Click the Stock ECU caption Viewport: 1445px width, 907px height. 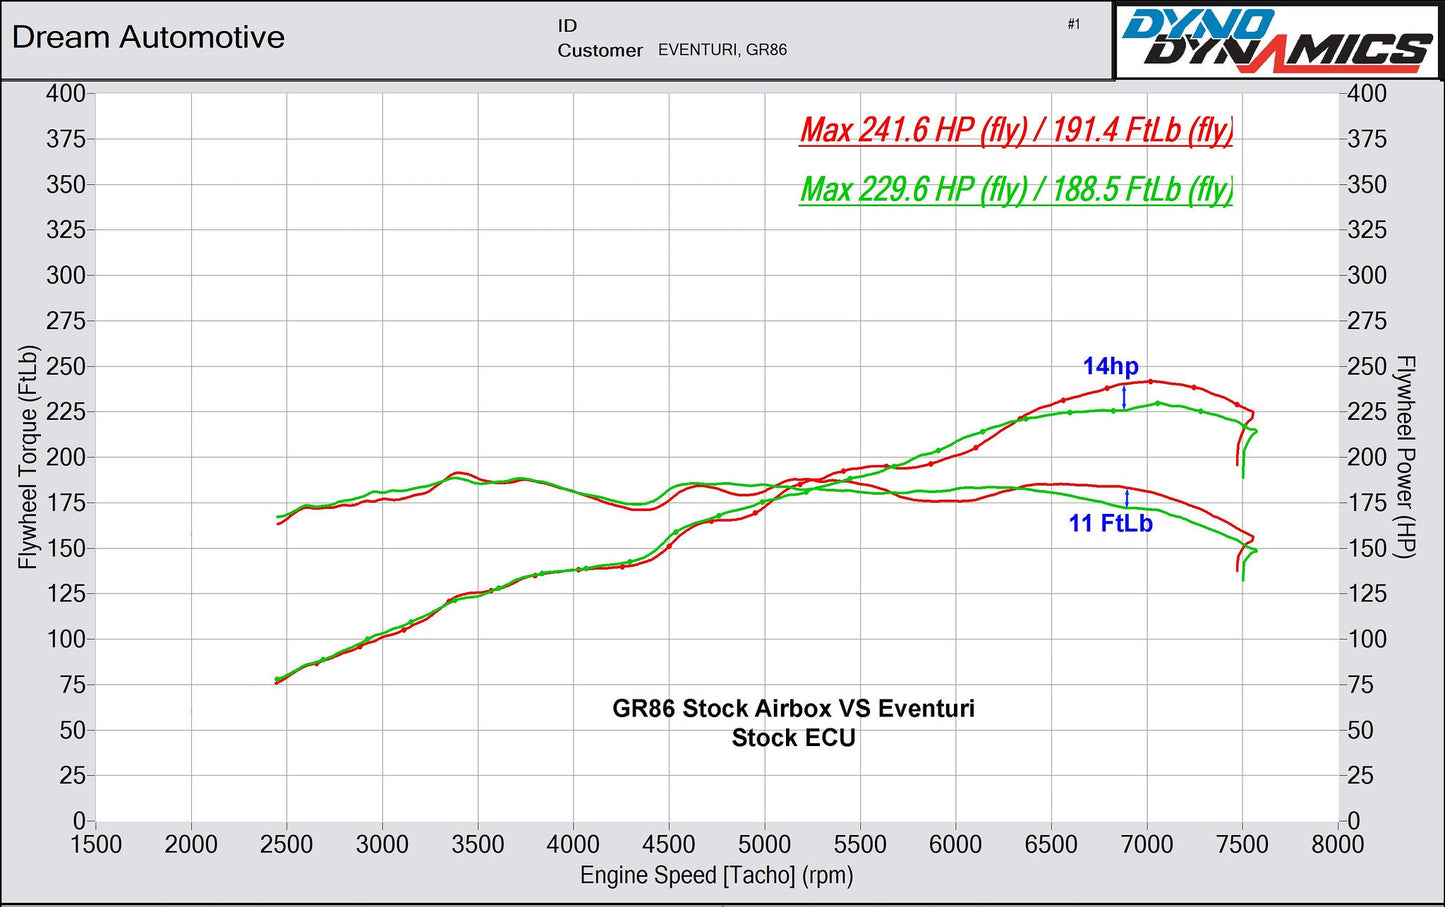point(792,738)
